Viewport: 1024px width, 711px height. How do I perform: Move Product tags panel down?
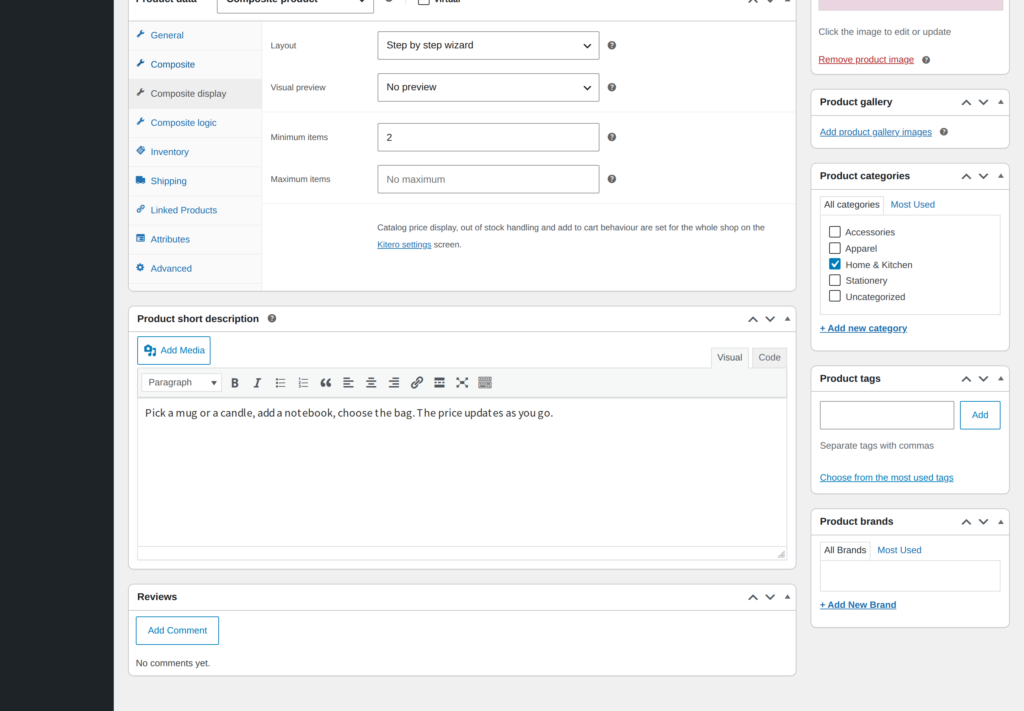point(984,379)
